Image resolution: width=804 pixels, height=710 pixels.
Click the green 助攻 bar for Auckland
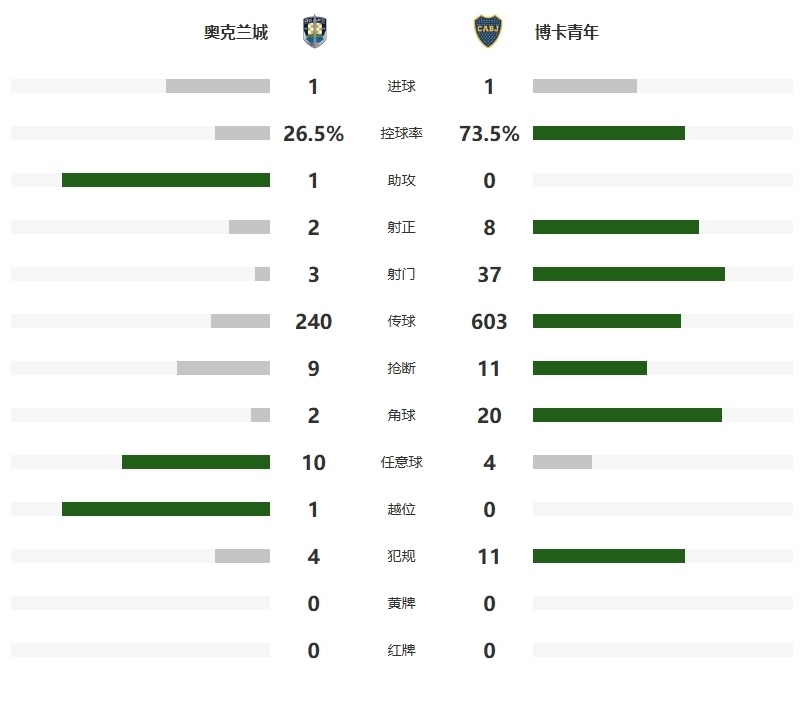(x=166, y=180)
